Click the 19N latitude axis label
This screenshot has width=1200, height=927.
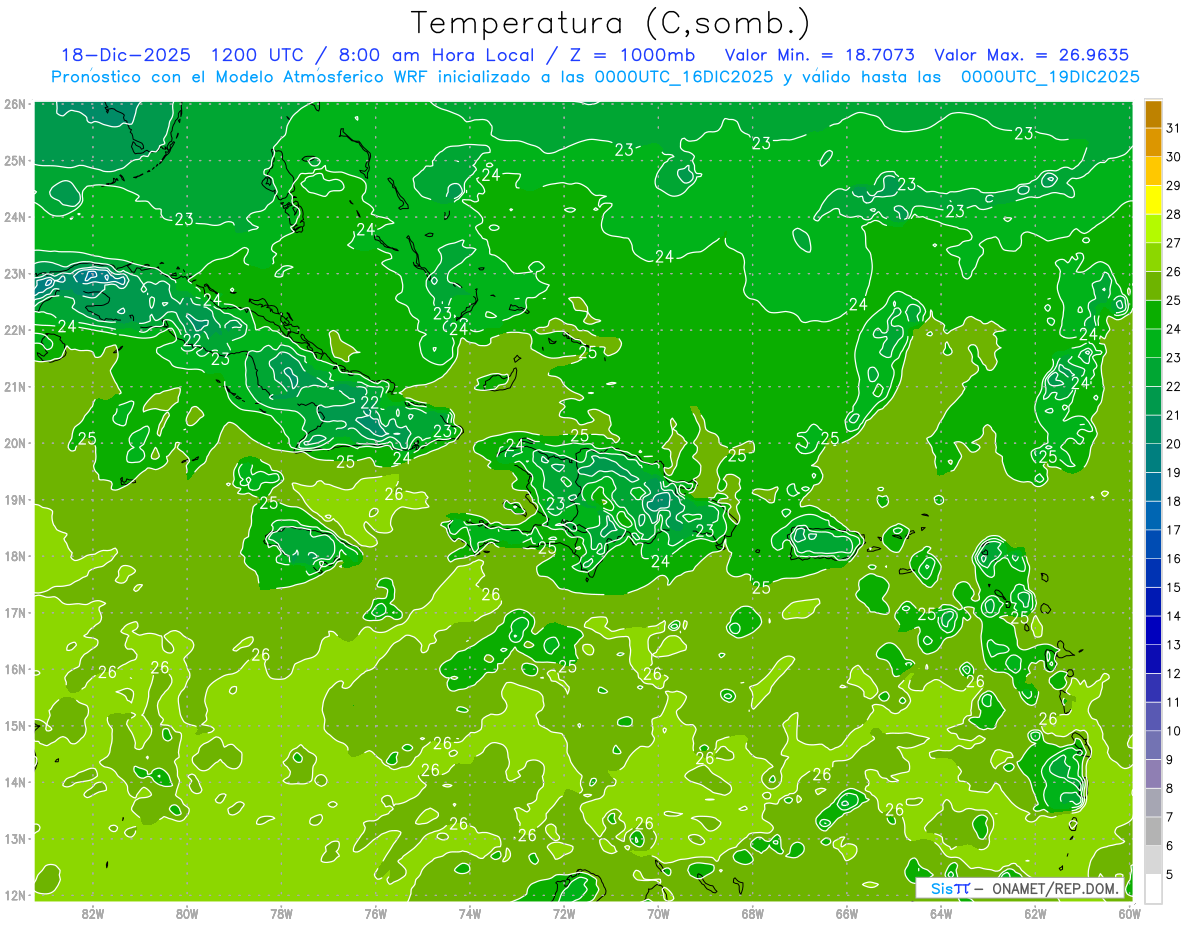point(15,500)
